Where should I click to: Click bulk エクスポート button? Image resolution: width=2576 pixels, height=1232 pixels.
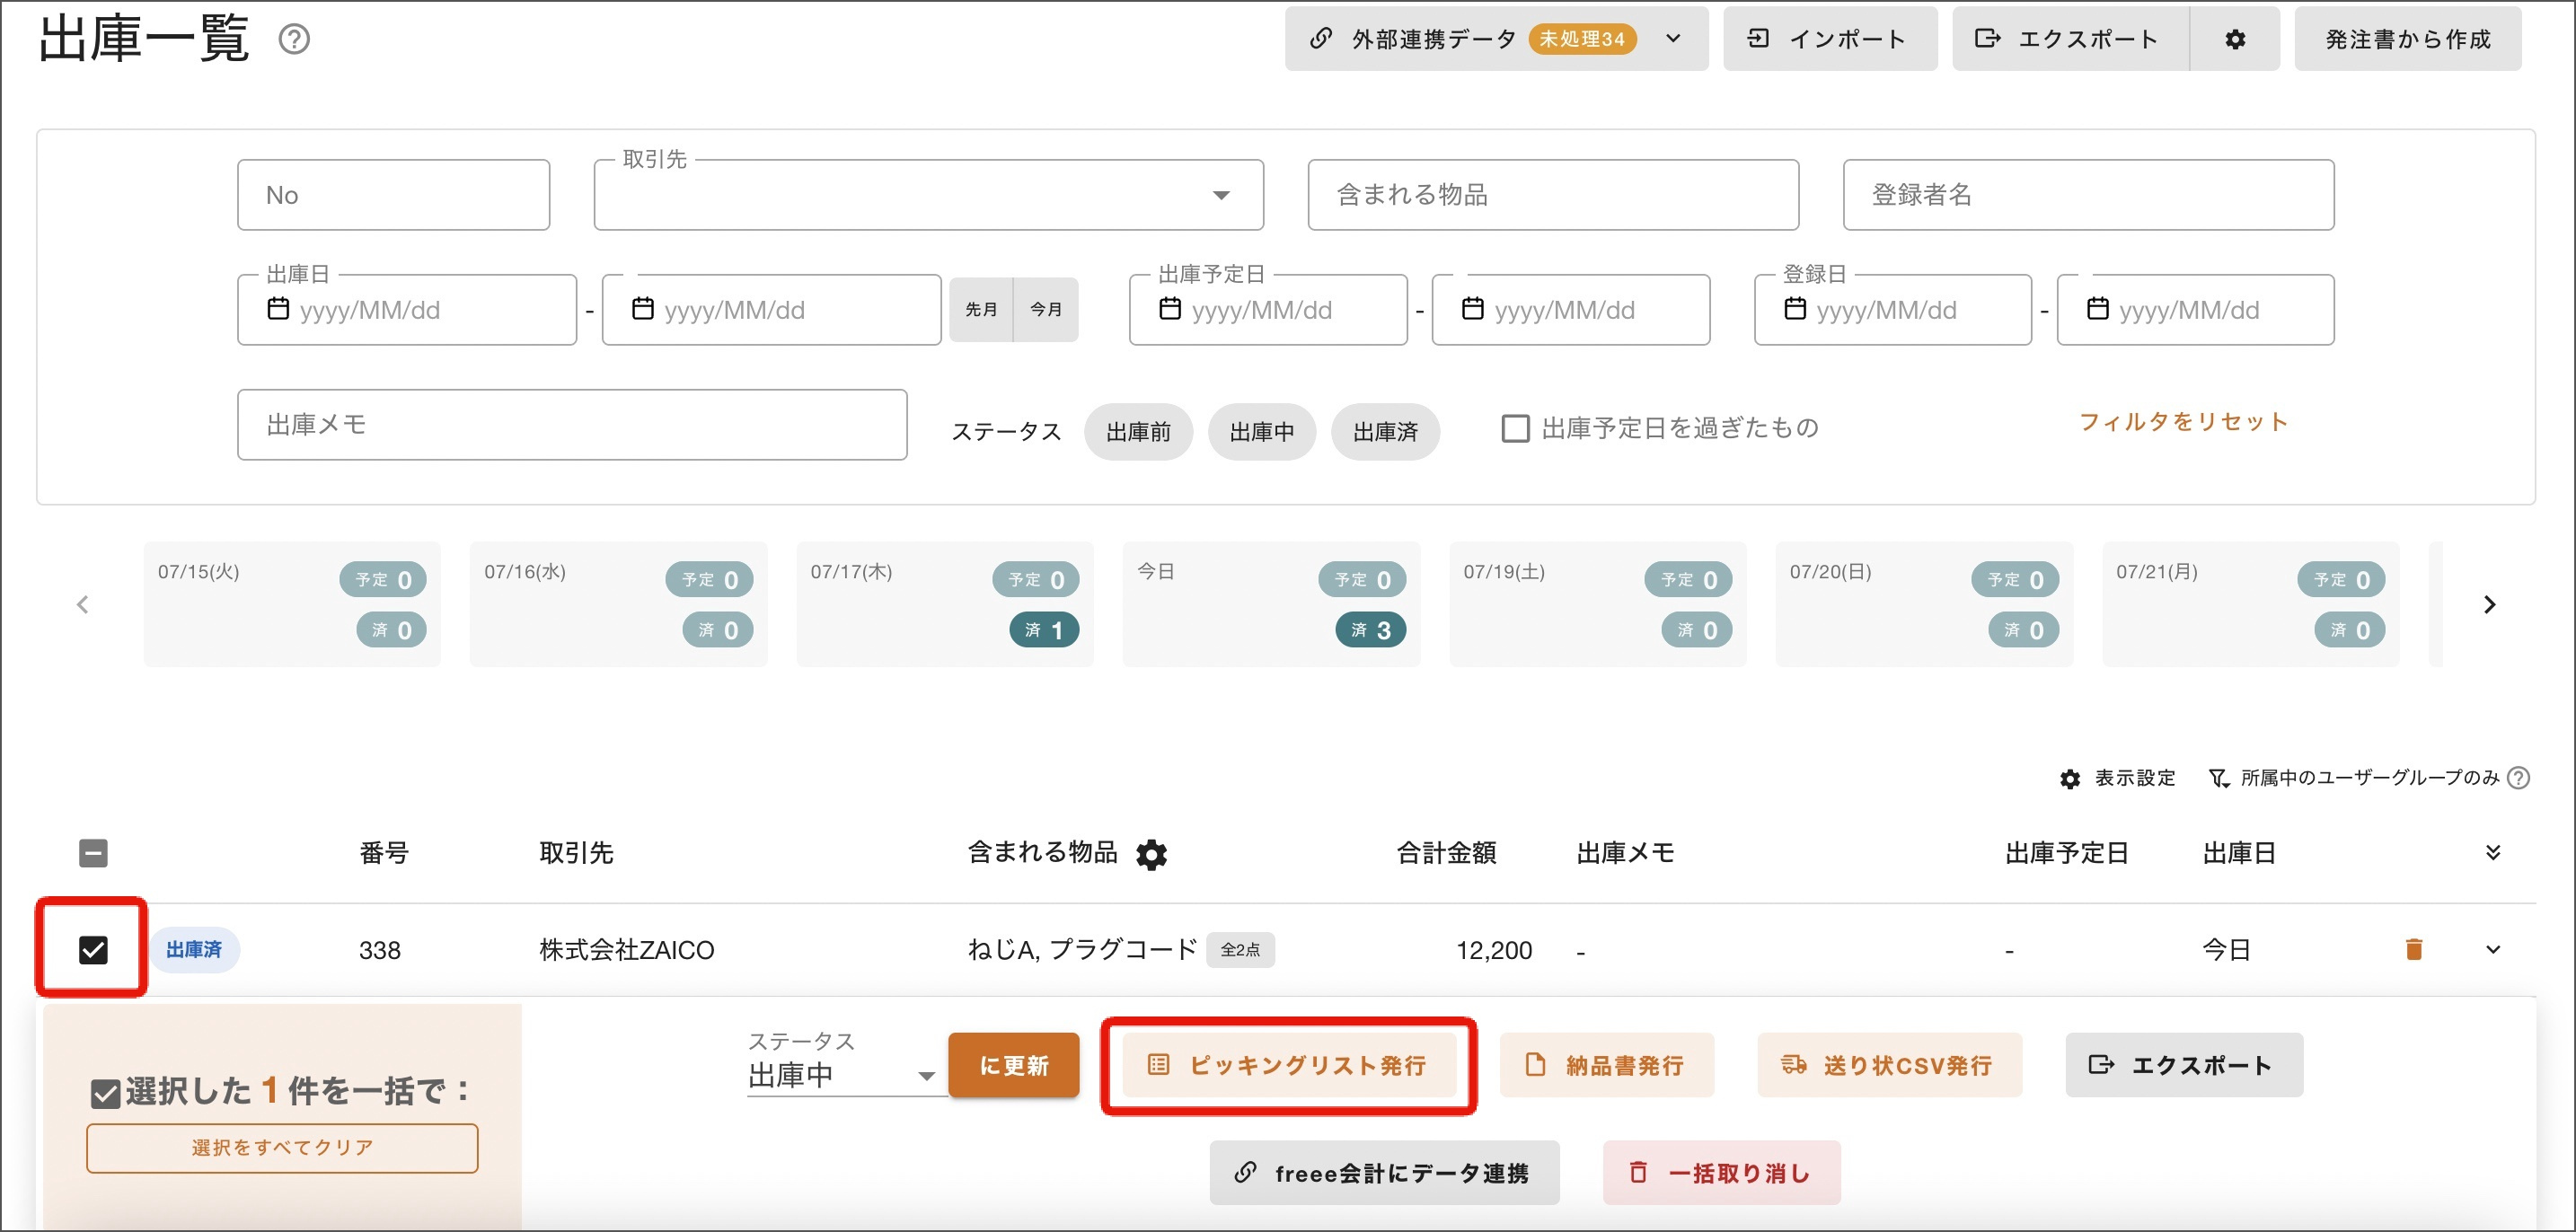click(2184, 1065)
